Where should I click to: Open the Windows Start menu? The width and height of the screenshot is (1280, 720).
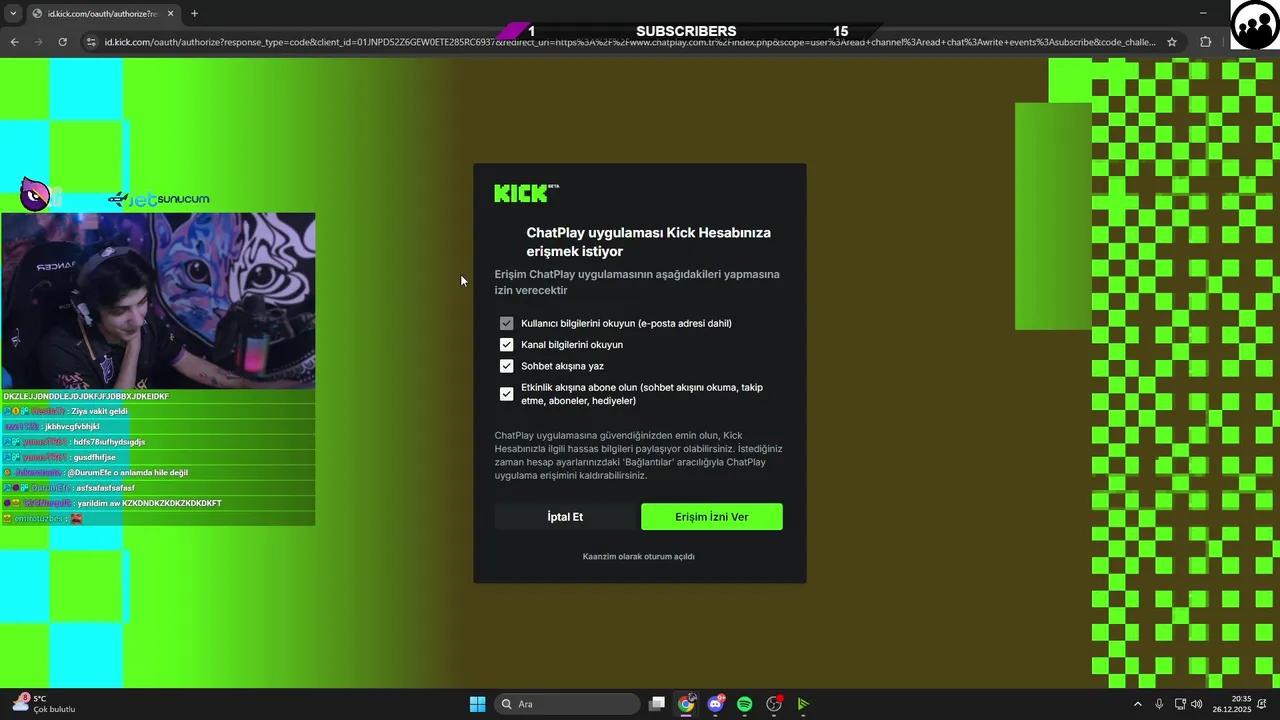click(477, 704)
